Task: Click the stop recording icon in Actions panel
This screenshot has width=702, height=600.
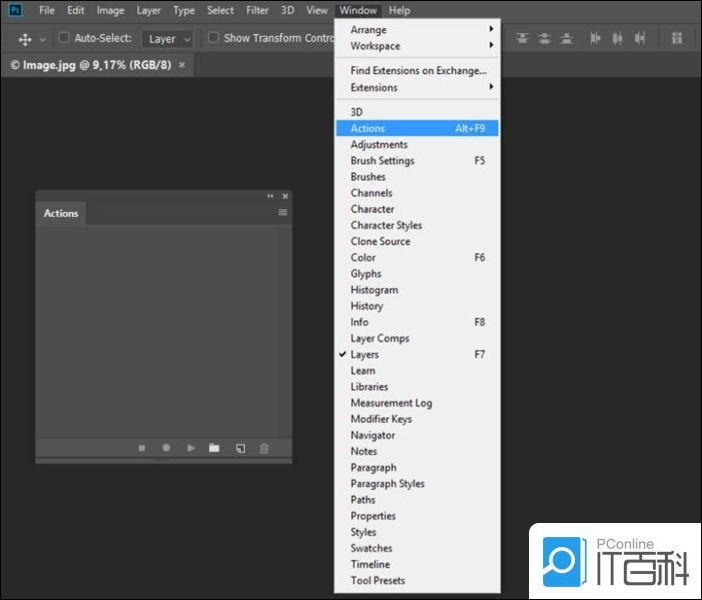Action: [142, 448]
